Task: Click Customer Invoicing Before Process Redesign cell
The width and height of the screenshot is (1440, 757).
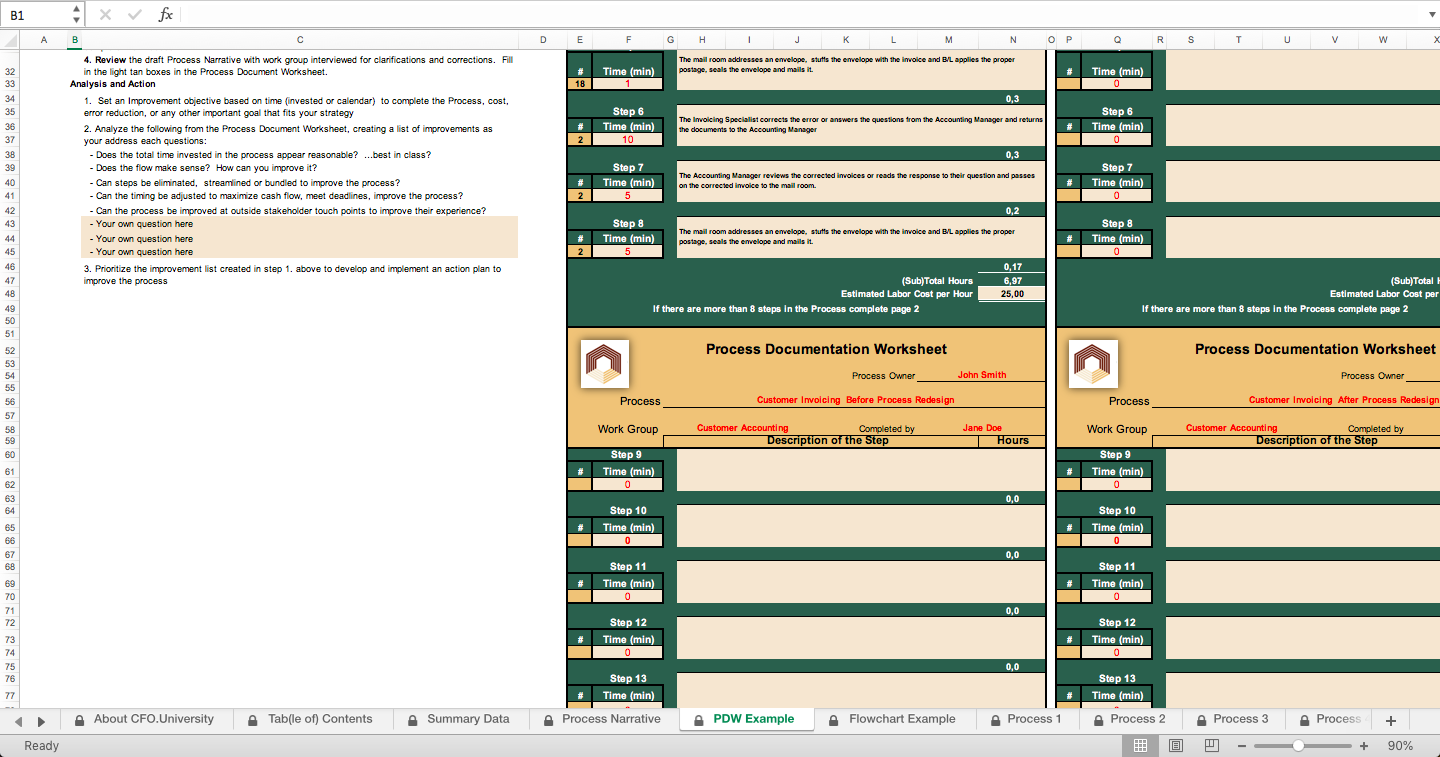Action: [x=855, y=400]
